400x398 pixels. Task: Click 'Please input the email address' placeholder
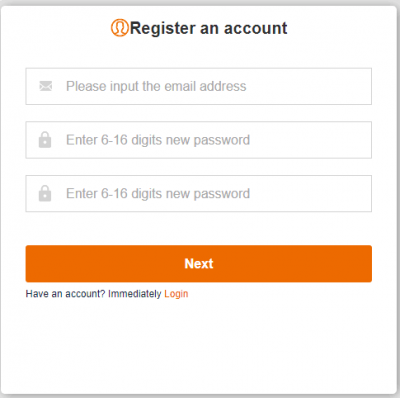pos(156,86)
